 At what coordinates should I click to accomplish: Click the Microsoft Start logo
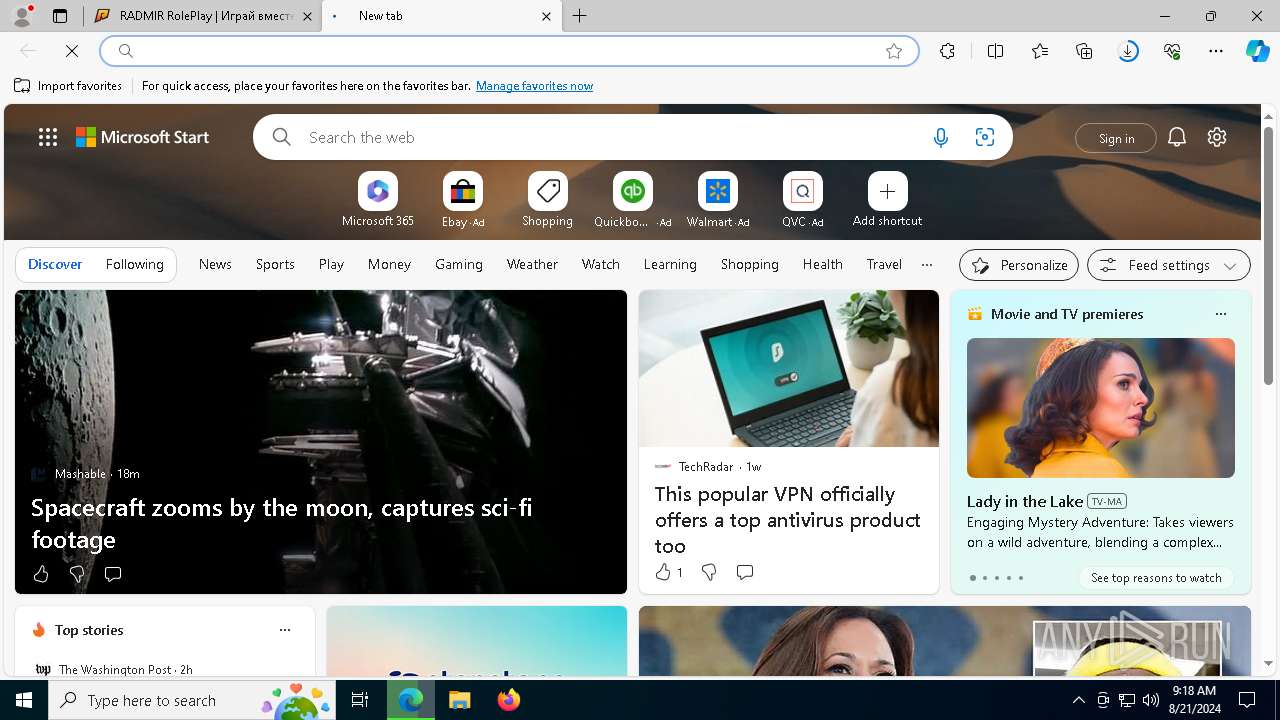(143, 137)
